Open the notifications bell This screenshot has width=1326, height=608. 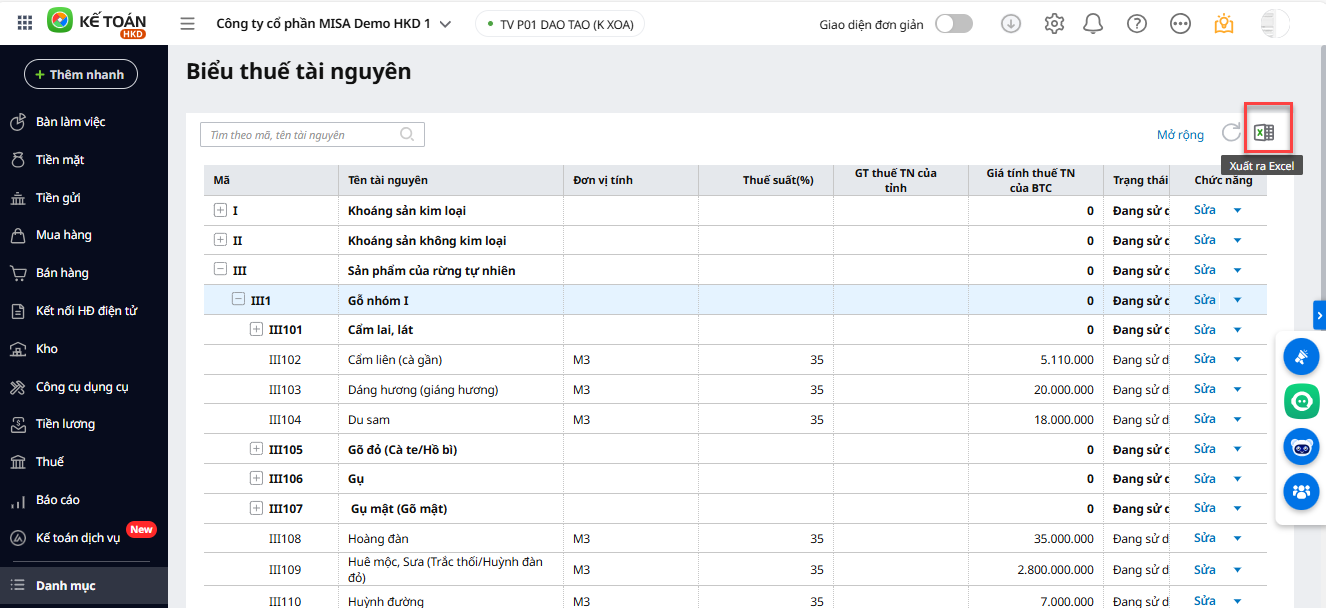[x=1093, y=24]
